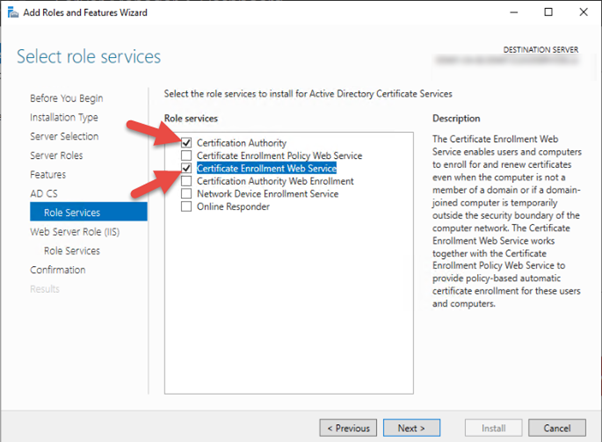Select Network Device Enrollment Service label
The width and height of the screenshot is (602, 442).
click(268, 194)
